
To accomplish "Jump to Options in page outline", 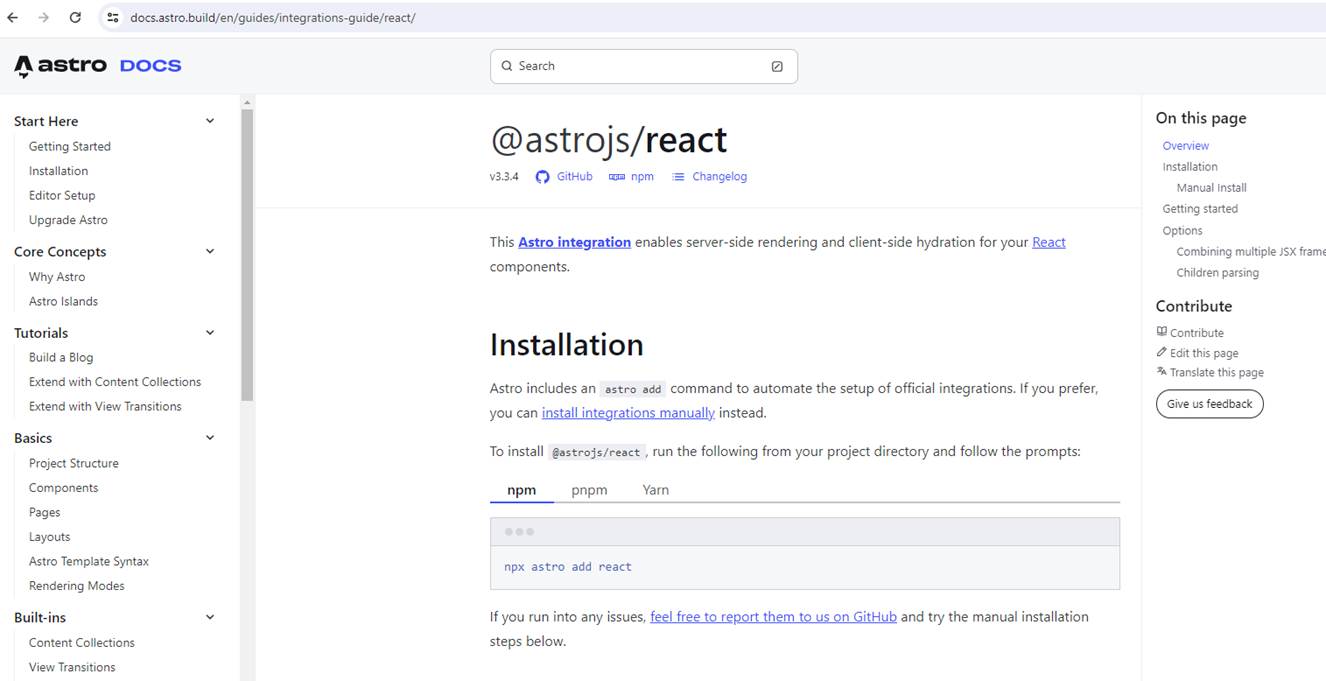I will pyautogui.click(x=1183, y=231).
